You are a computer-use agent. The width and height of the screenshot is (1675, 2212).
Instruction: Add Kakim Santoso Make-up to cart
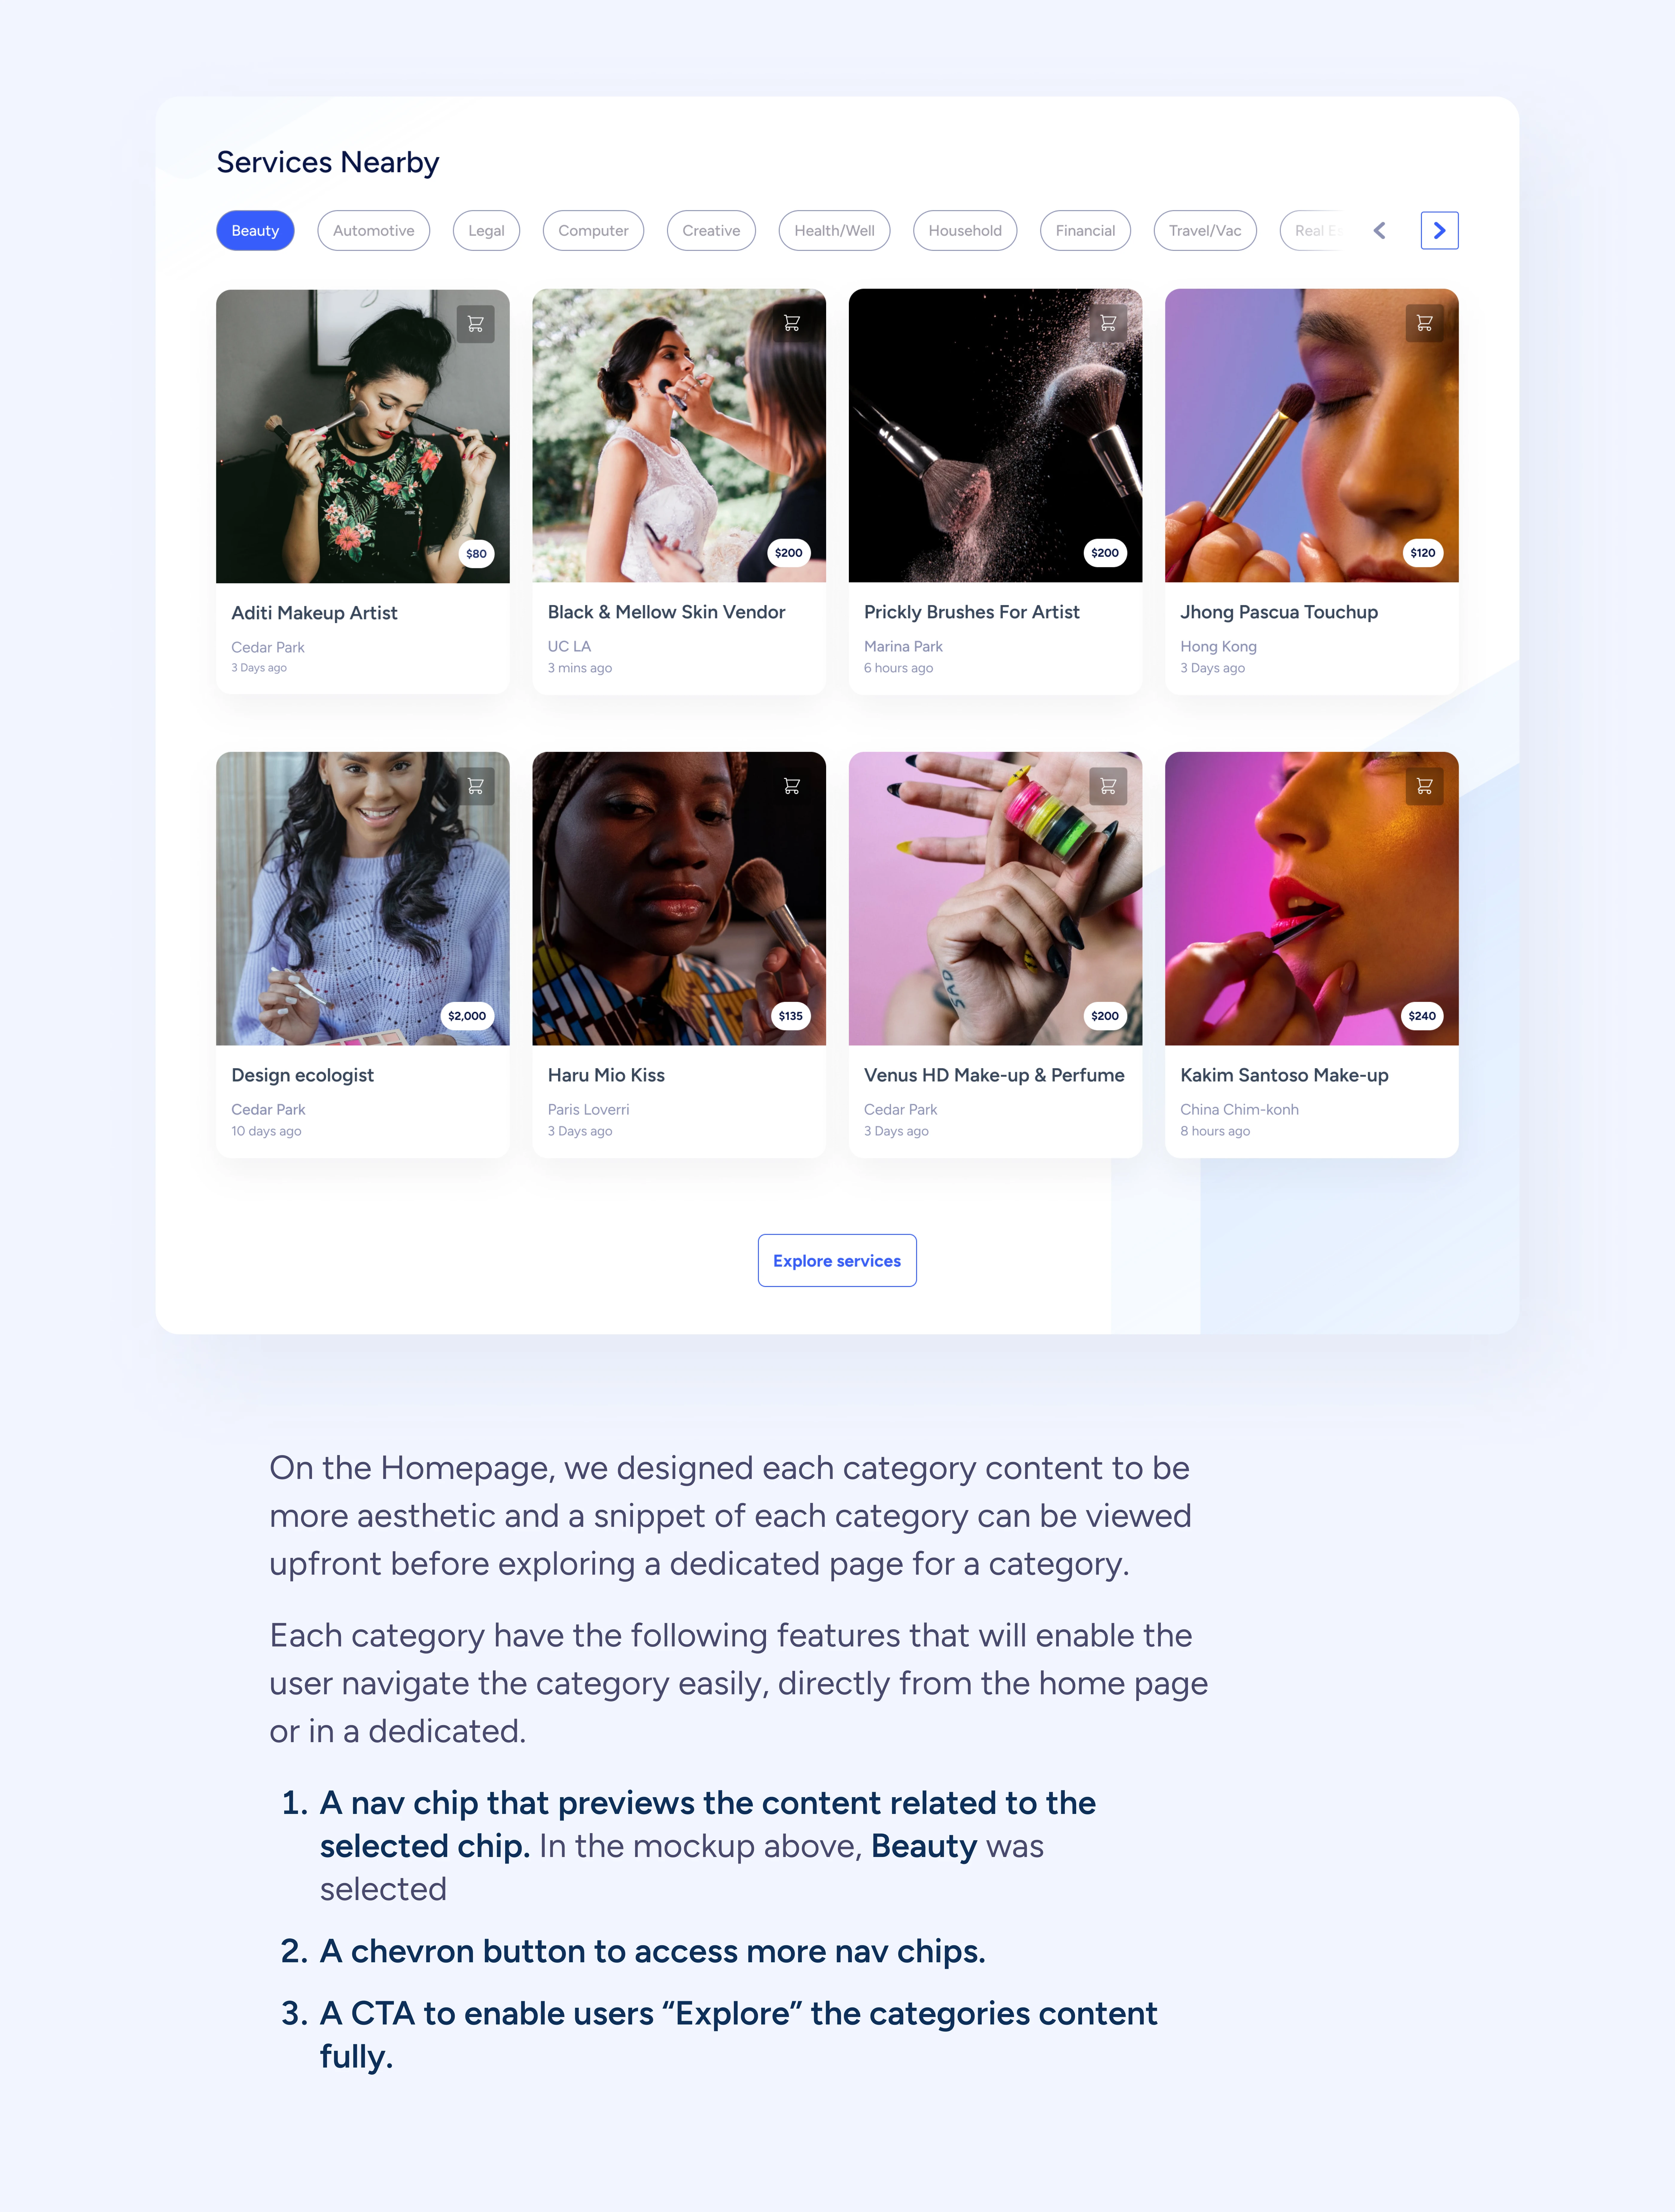point(1424,786)
